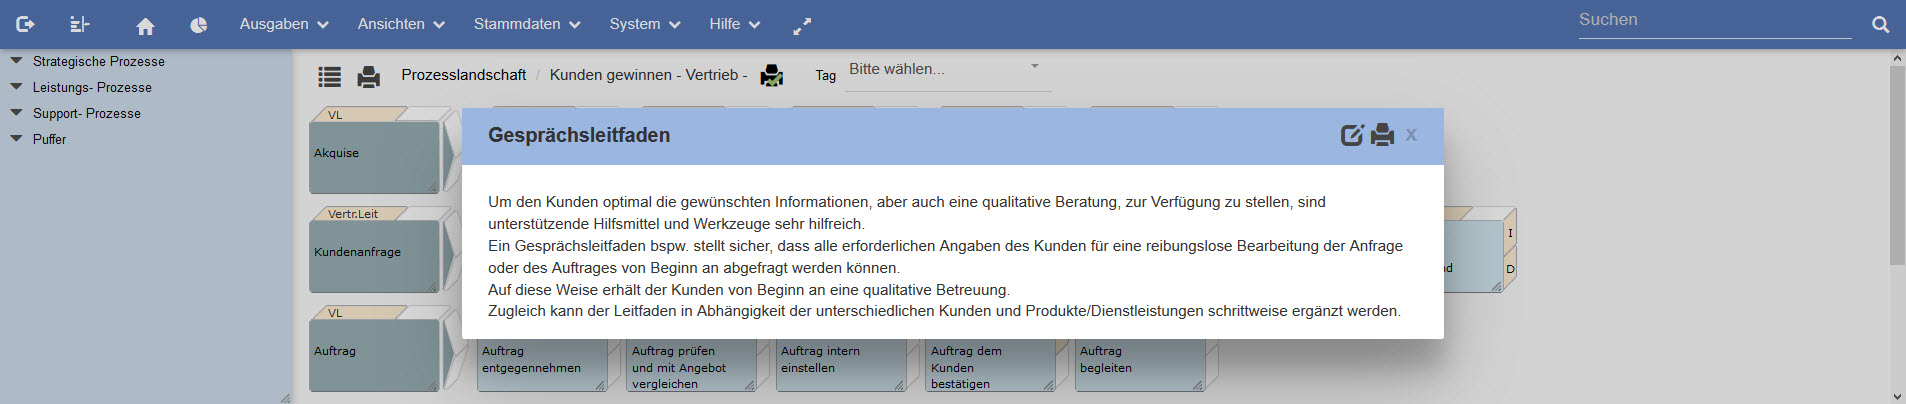Image resolution: width=1906 pixels, height=404 pixels.
Task: Click the Prozesslandschaft breadcrumb link
Action: click(463, 75)
